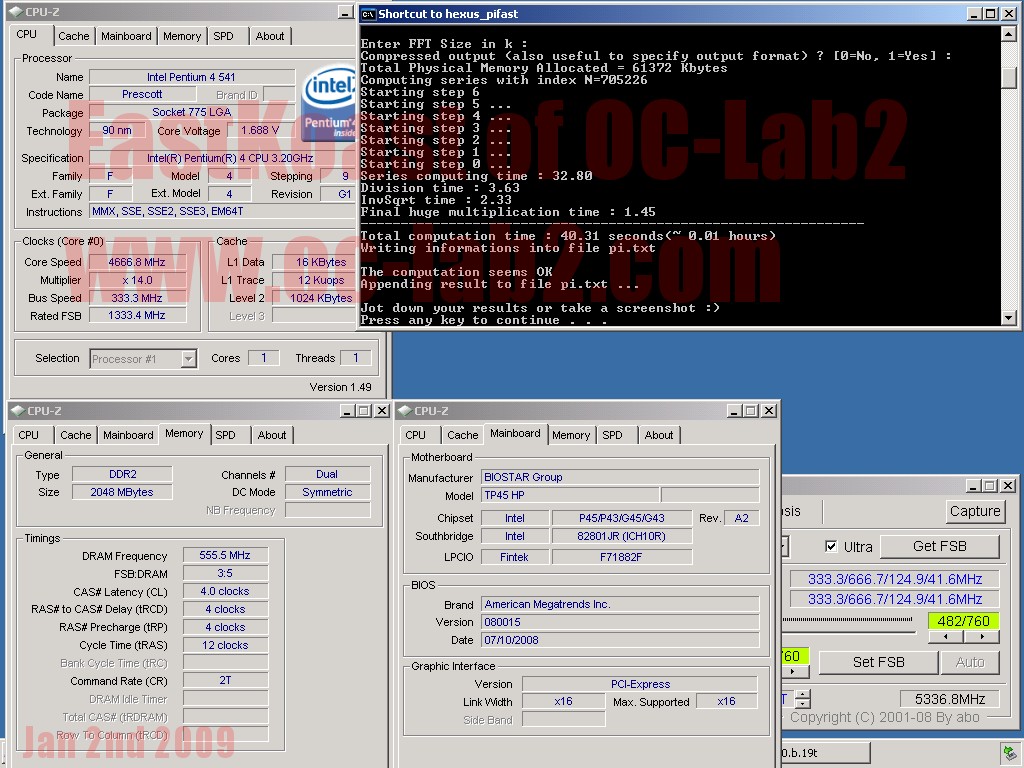
Task: Click the title icon of the Memory CPU-Z window
Action: pos(18,410)
